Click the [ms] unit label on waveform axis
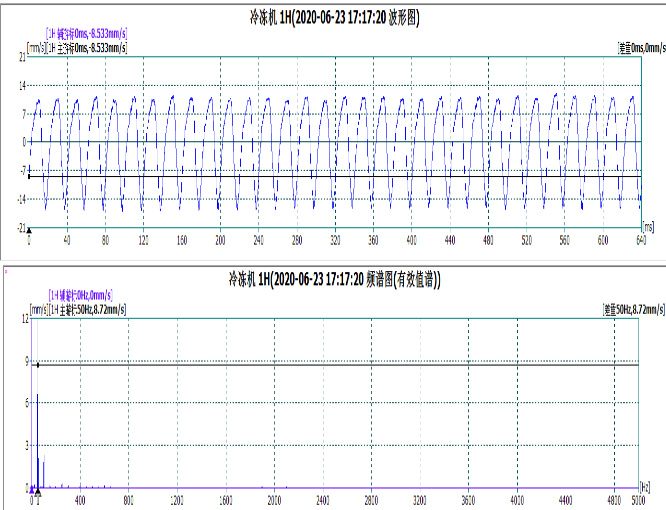The height and width of the screenshot is (510, 666). point(648,229)
